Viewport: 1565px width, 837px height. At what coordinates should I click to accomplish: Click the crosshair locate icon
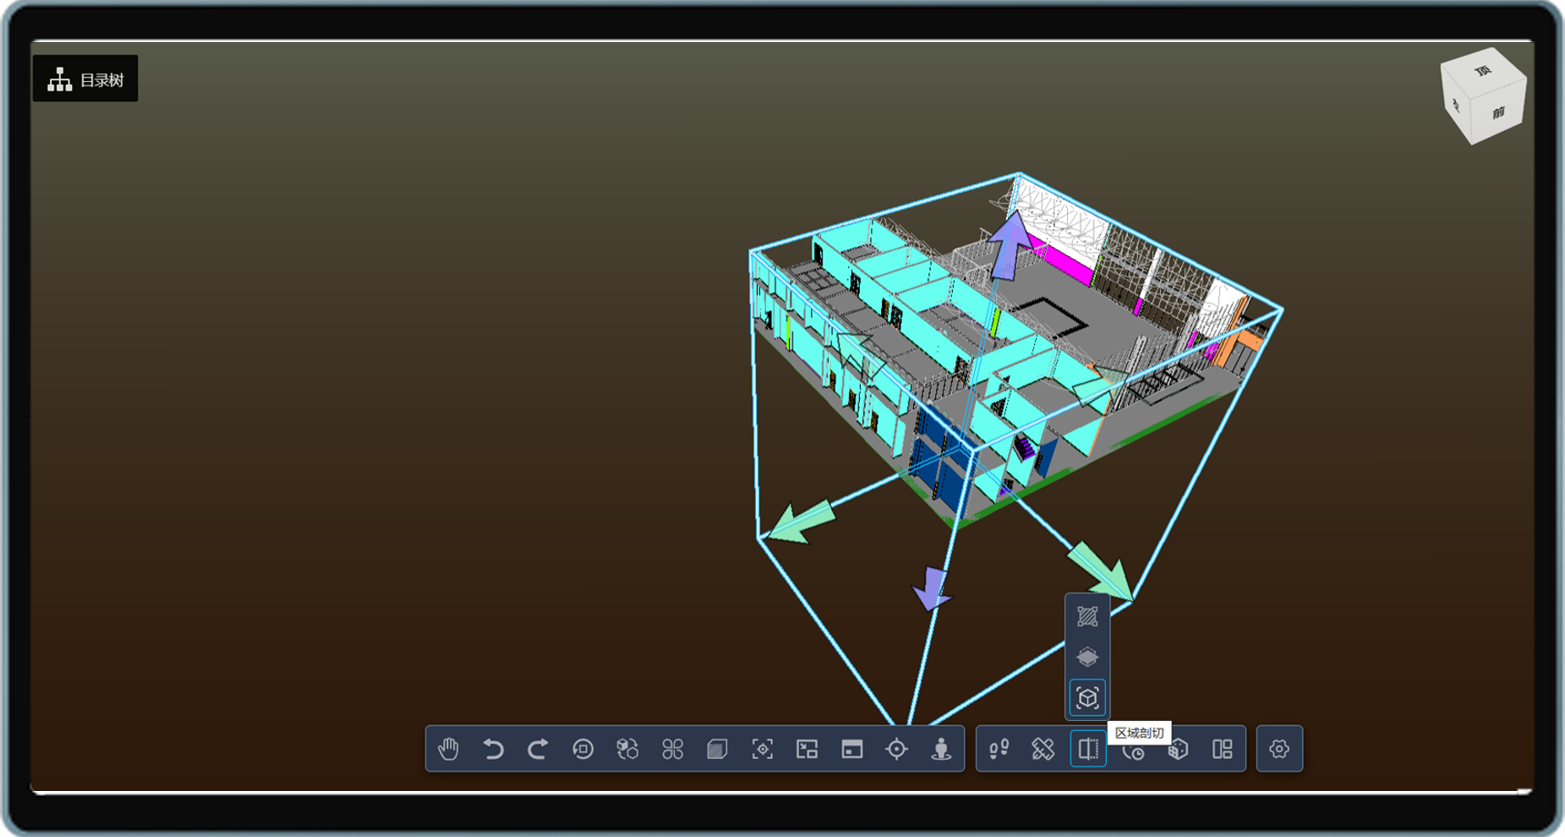click(897, 749)
